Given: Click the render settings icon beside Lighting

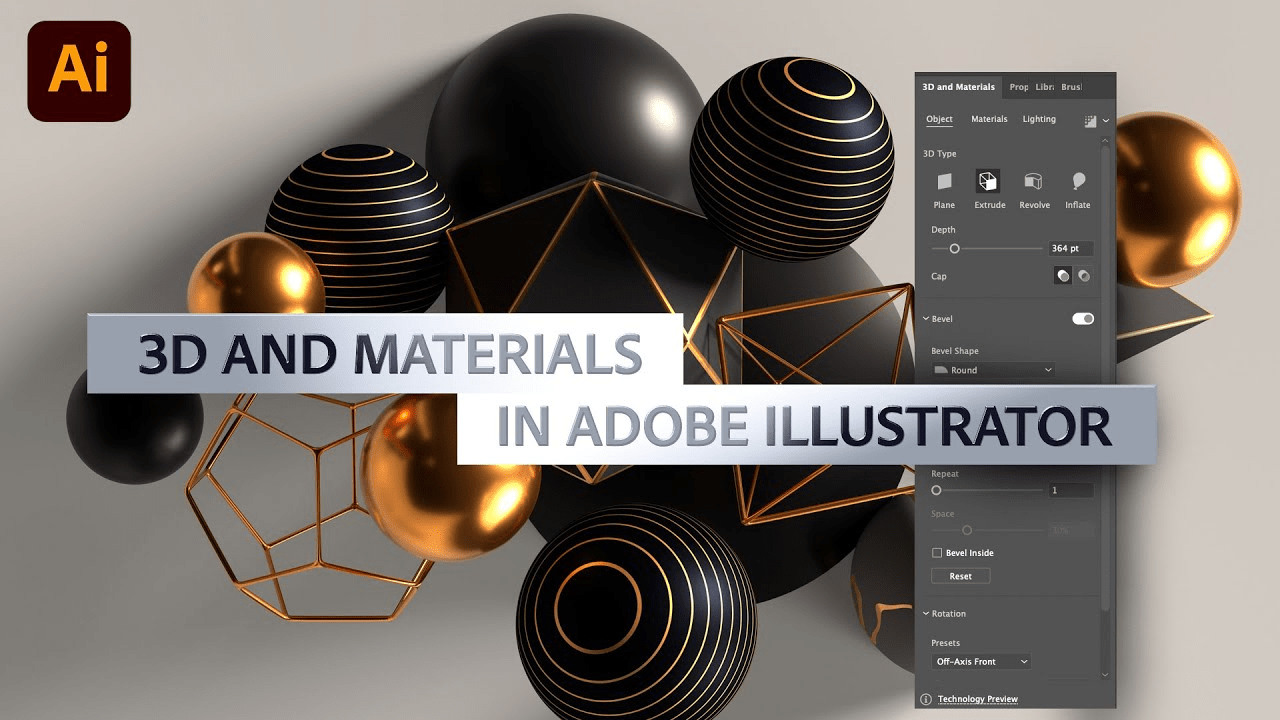Looking at the screenshot, I should tap(1090, 120).
